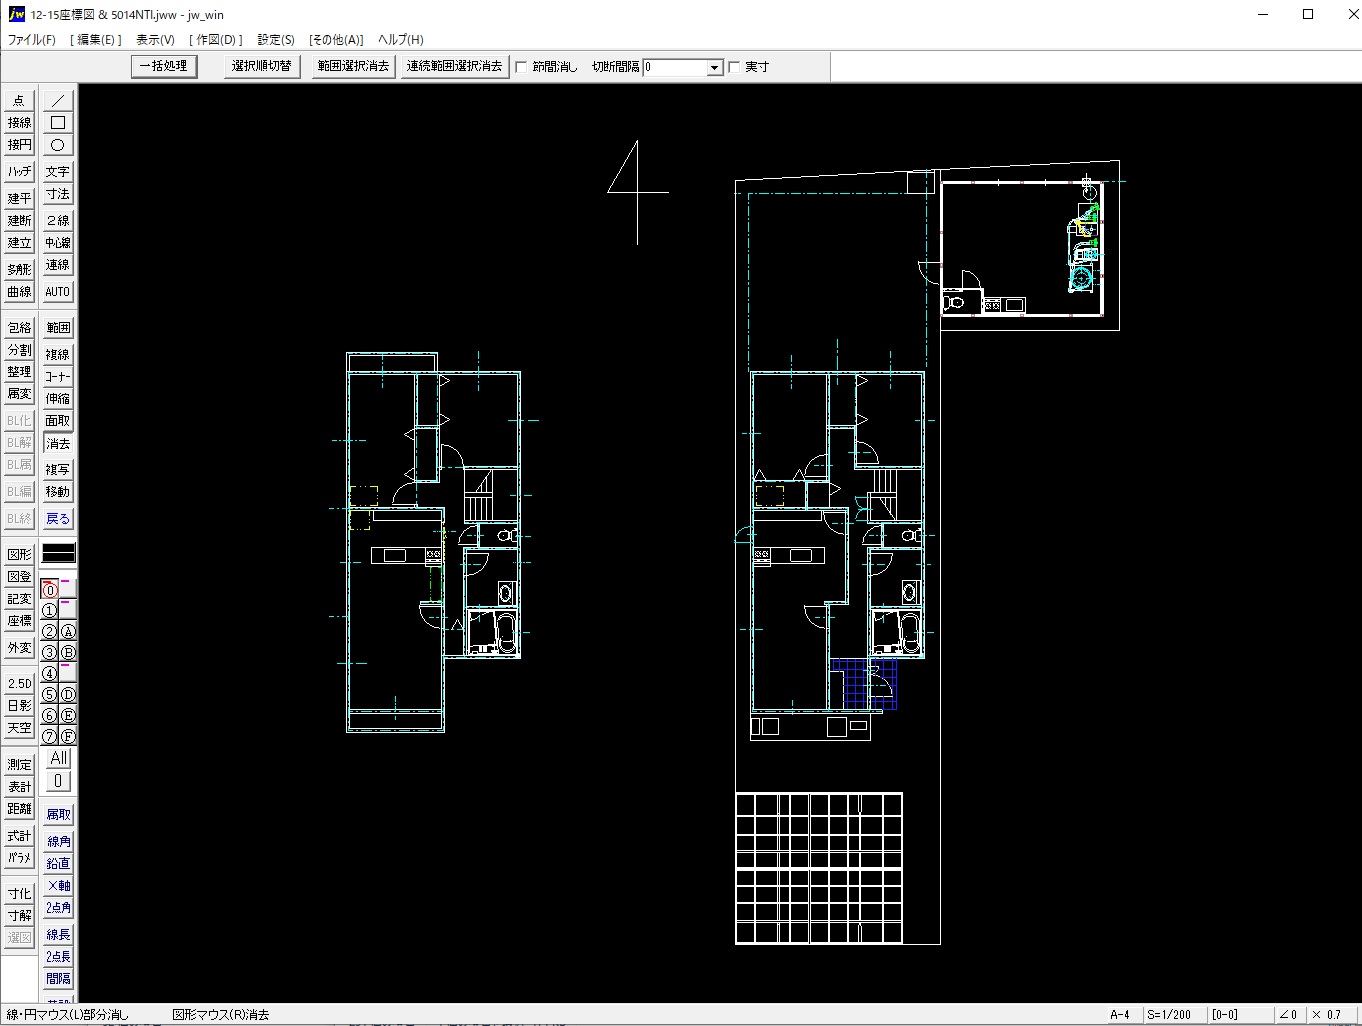Open the ファイル(F) menu

pos(32,40)
